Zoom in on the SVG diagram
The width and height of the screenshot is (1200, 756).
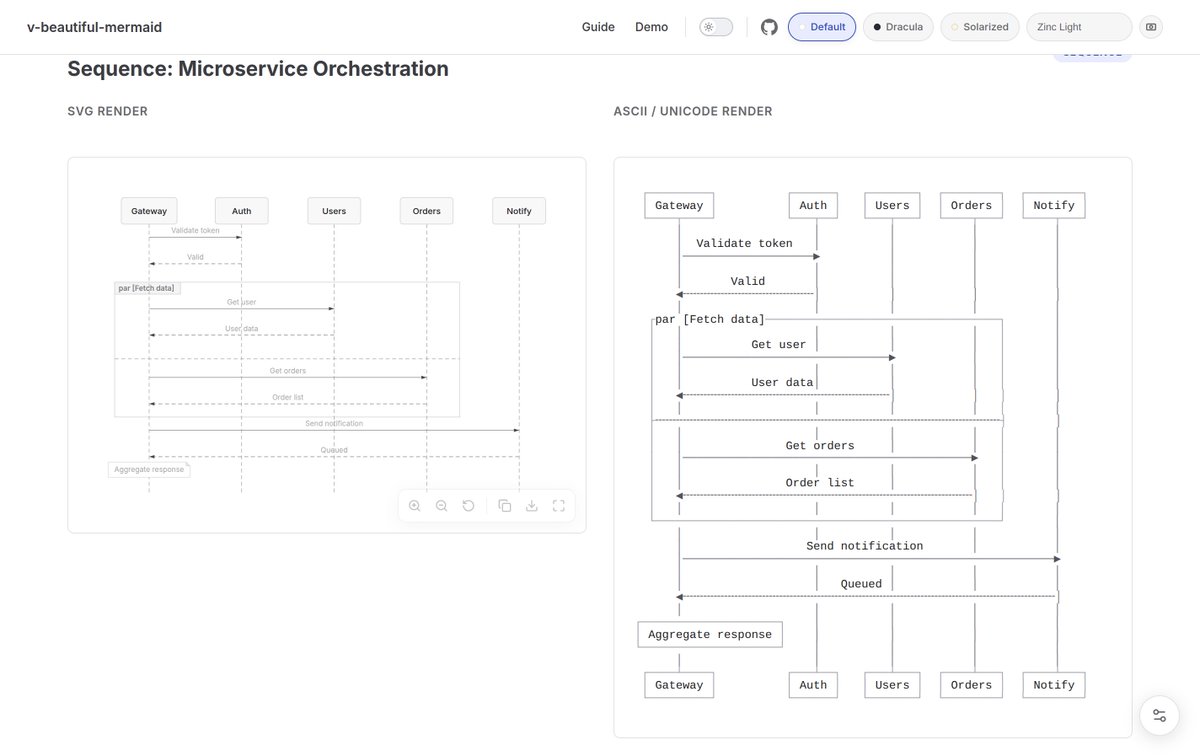(x=415, y=506)
